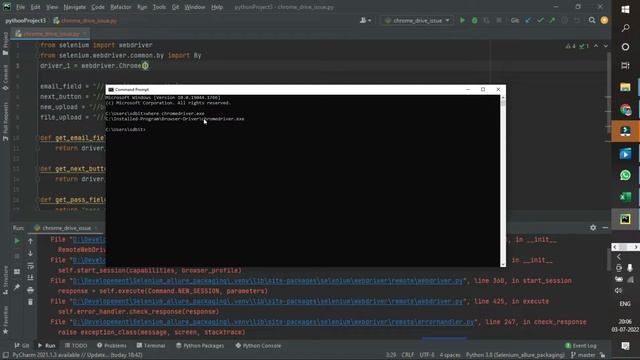The width and height of the screenshot is (640, 360).
Task: Toggle scroll to end in Run output
Action: click(x=30, y=278)
